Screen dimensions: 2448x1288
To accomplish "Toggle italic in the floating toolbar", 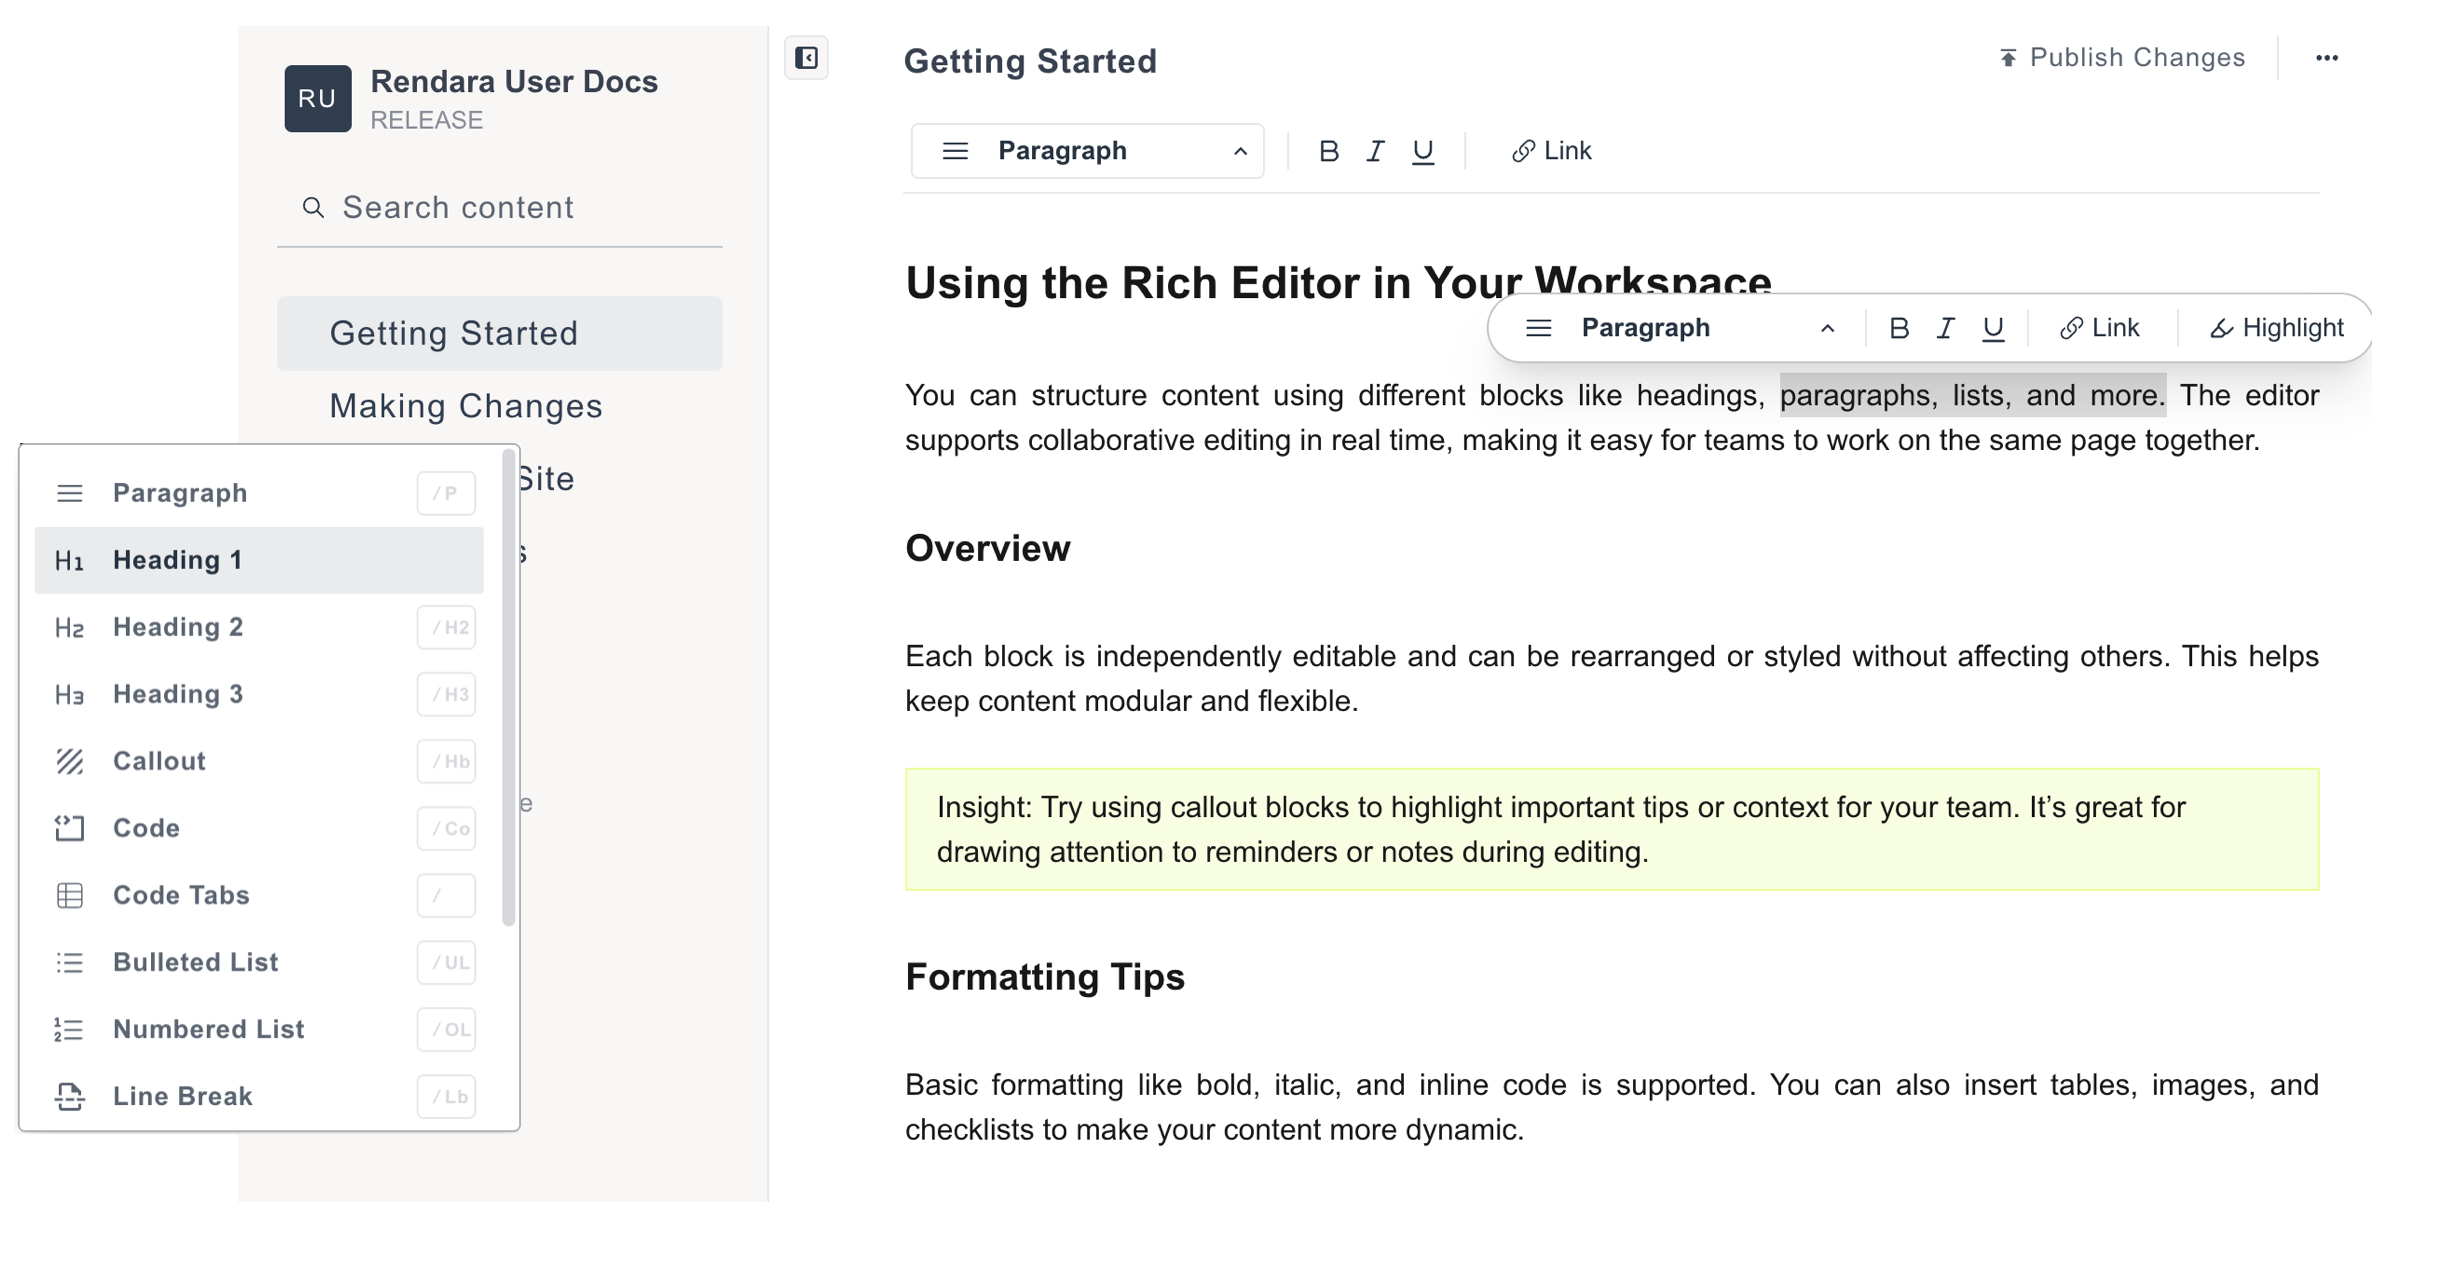I will pos(1945,327).
